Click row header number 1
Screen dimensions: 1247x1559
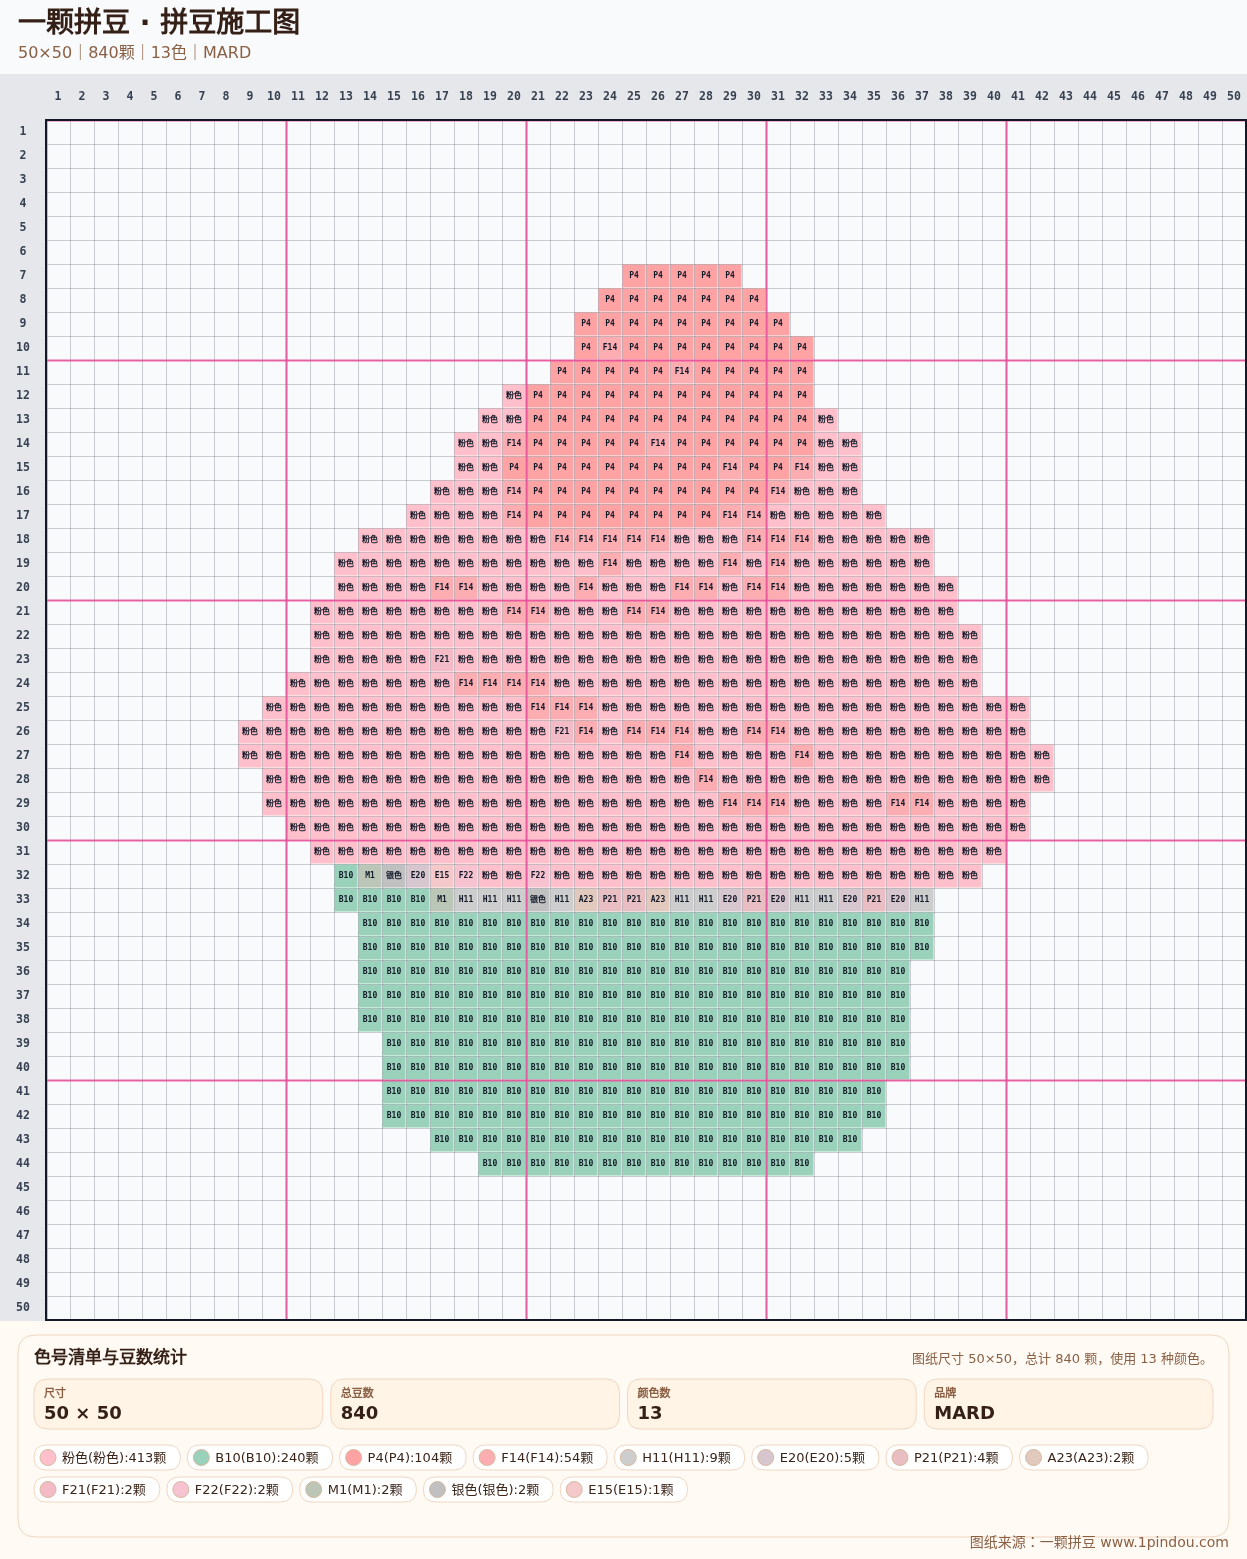[22, 131]
